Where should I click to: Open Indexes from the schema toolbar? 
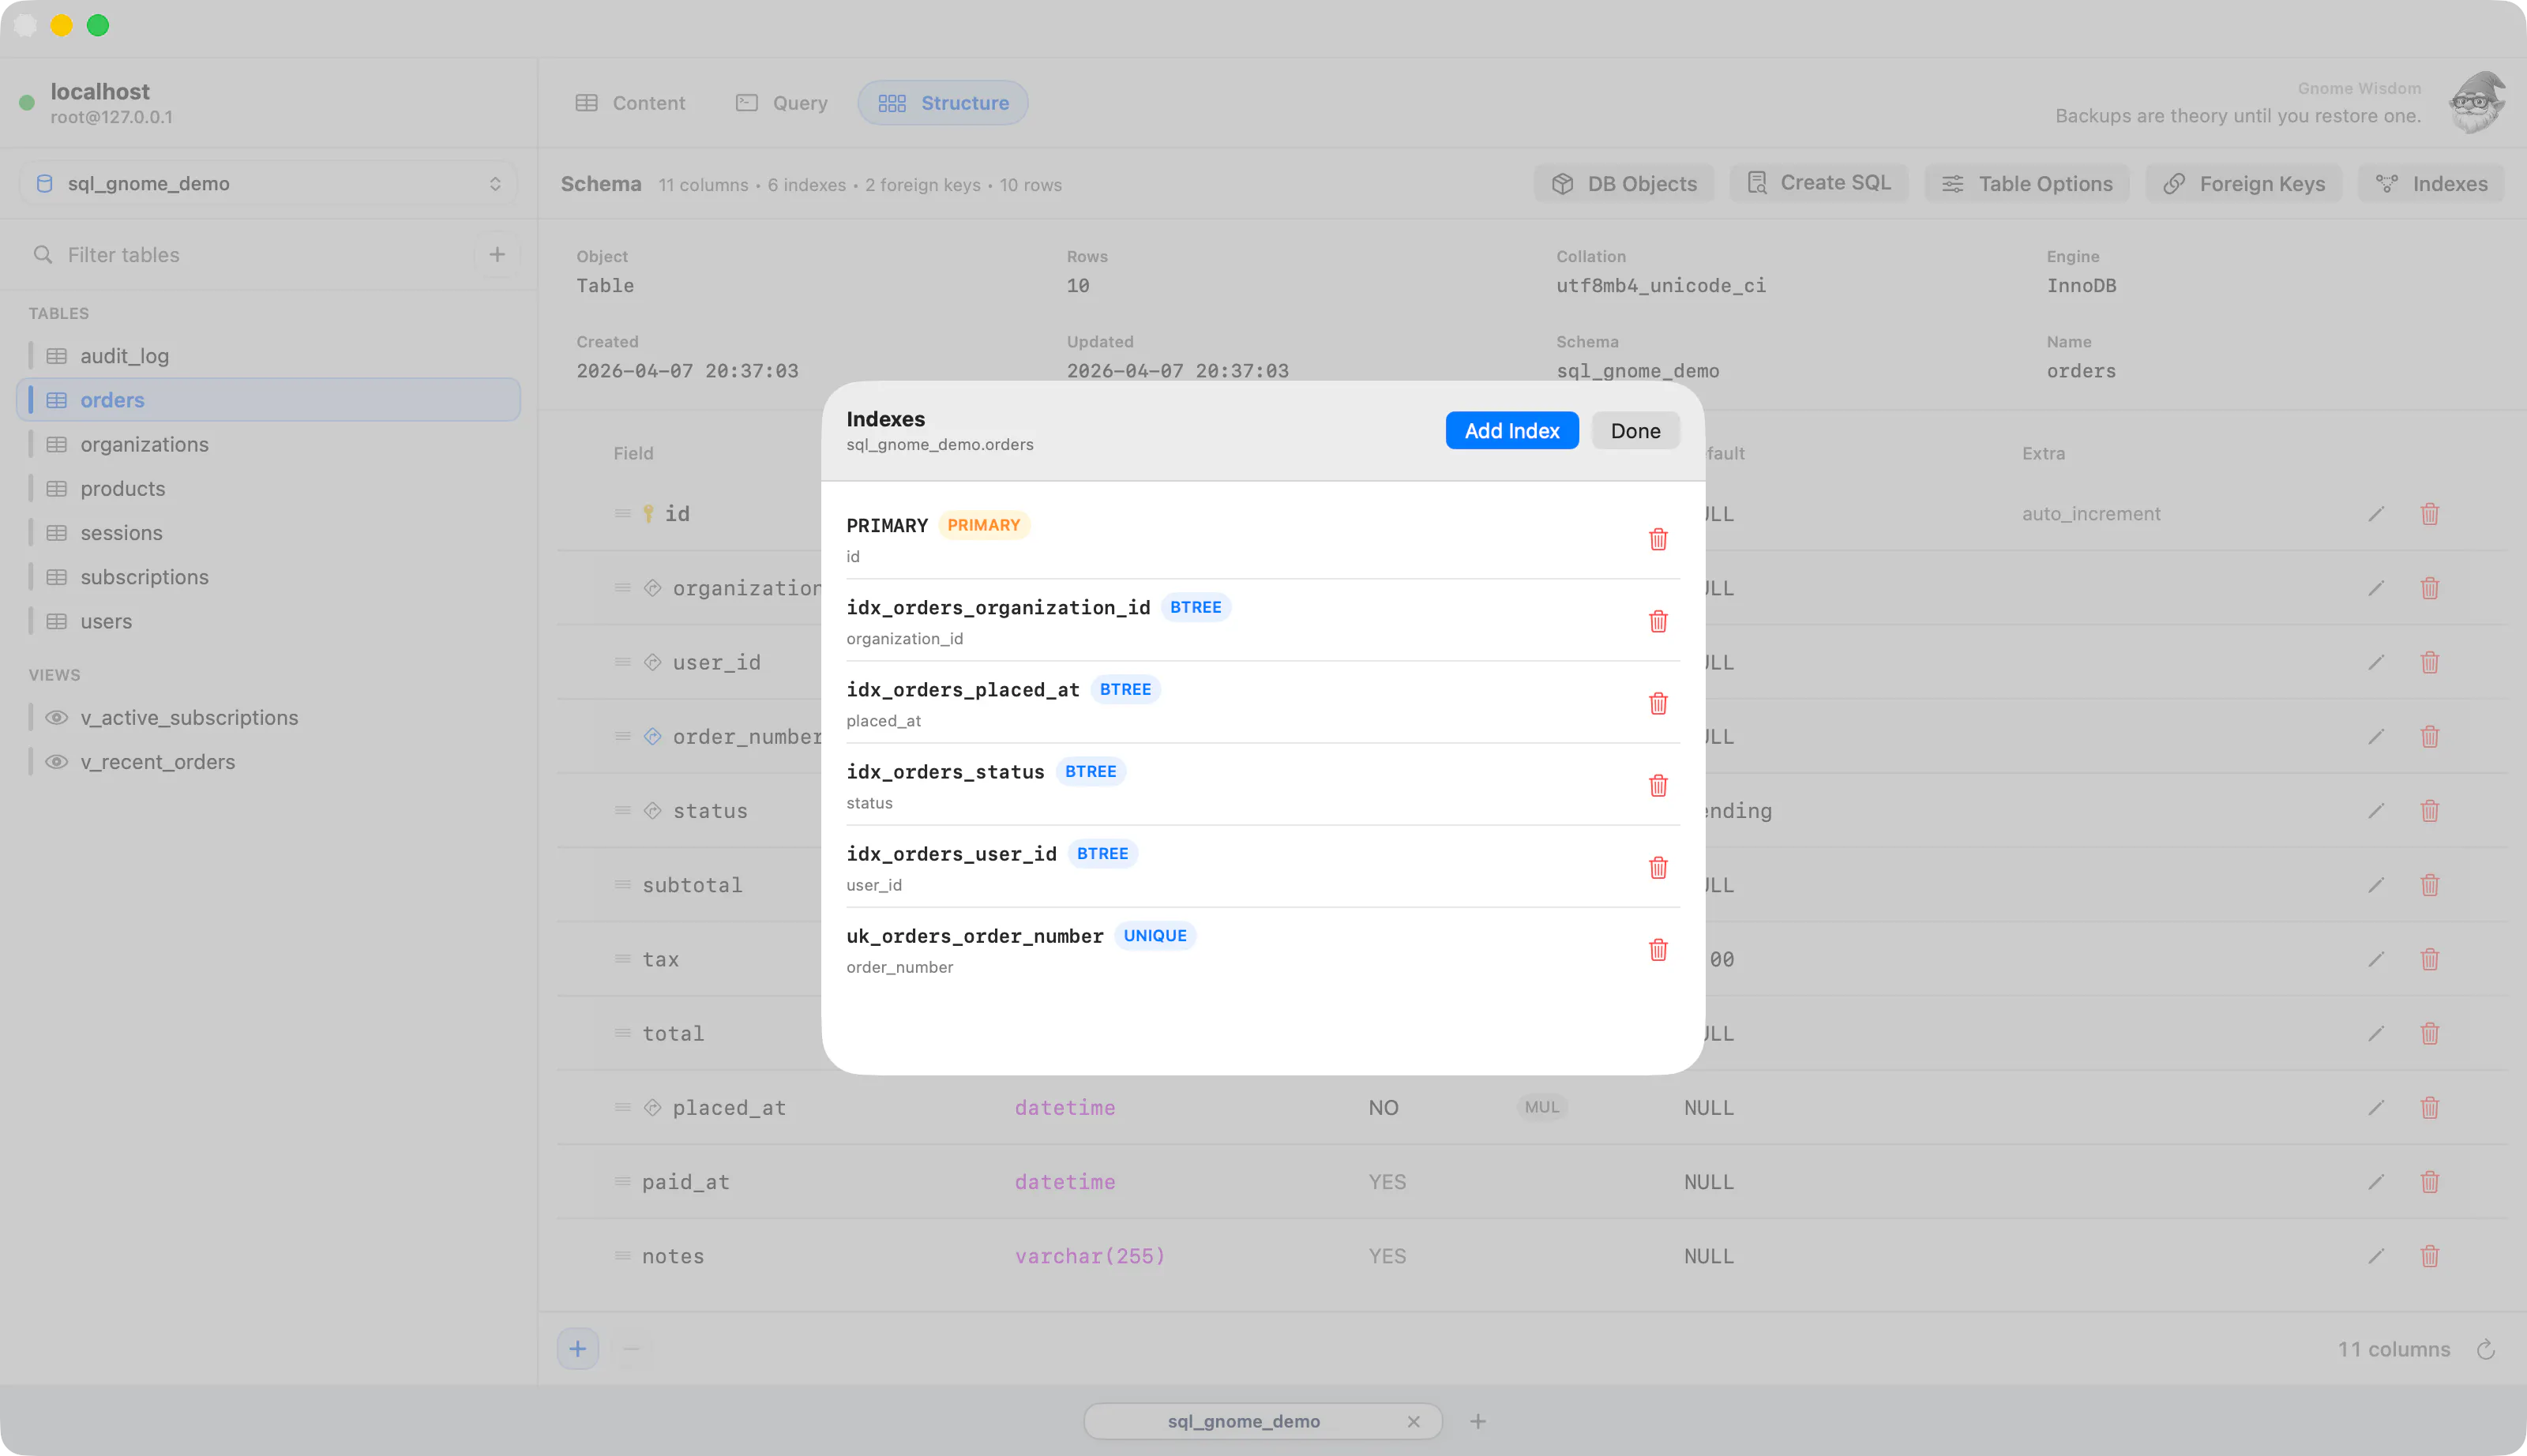point(2431,184)
